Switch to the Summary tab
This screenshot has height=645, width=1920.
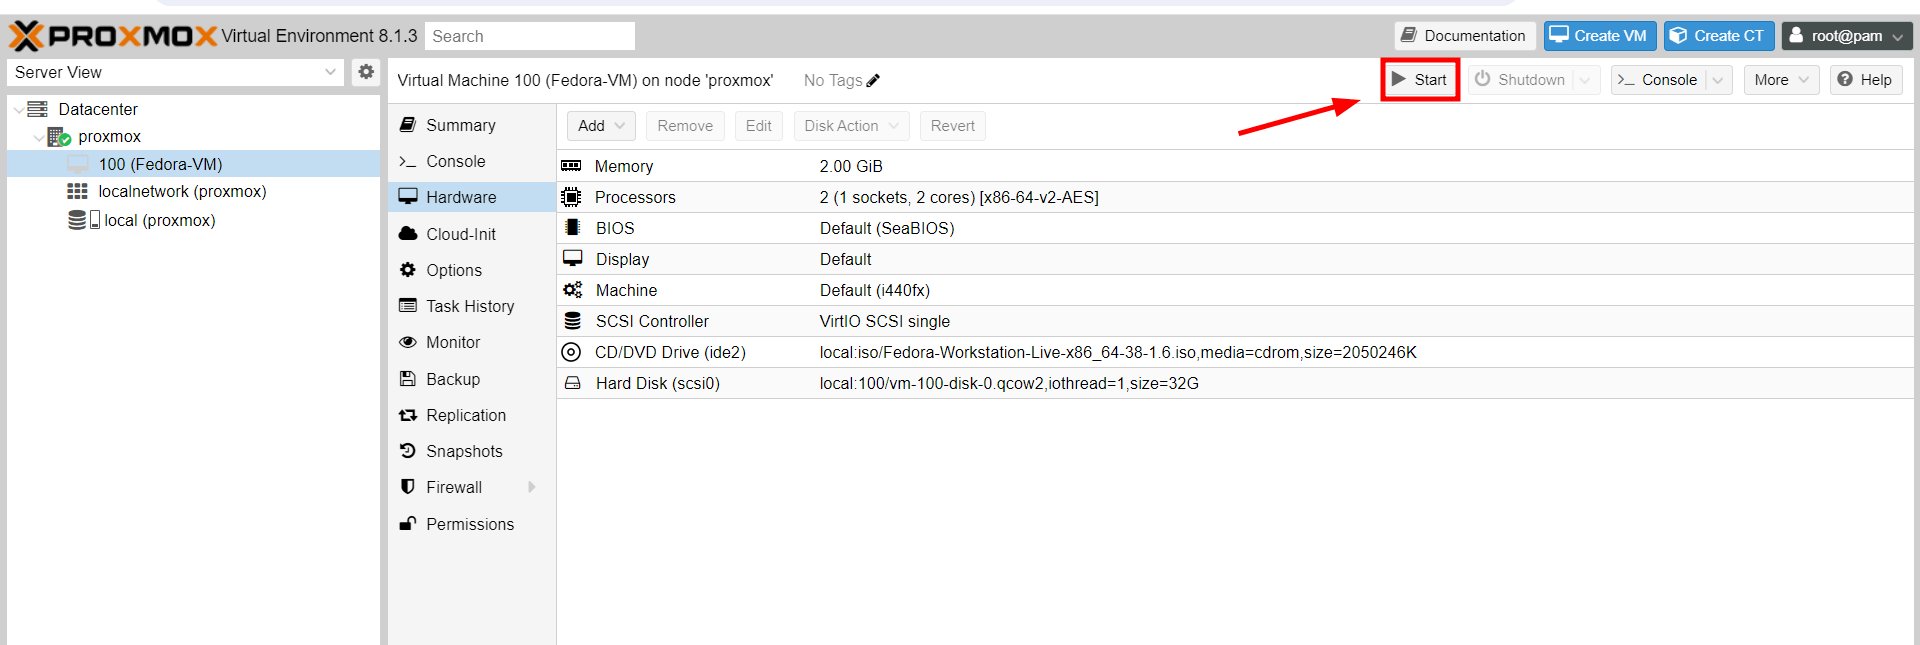460,125
